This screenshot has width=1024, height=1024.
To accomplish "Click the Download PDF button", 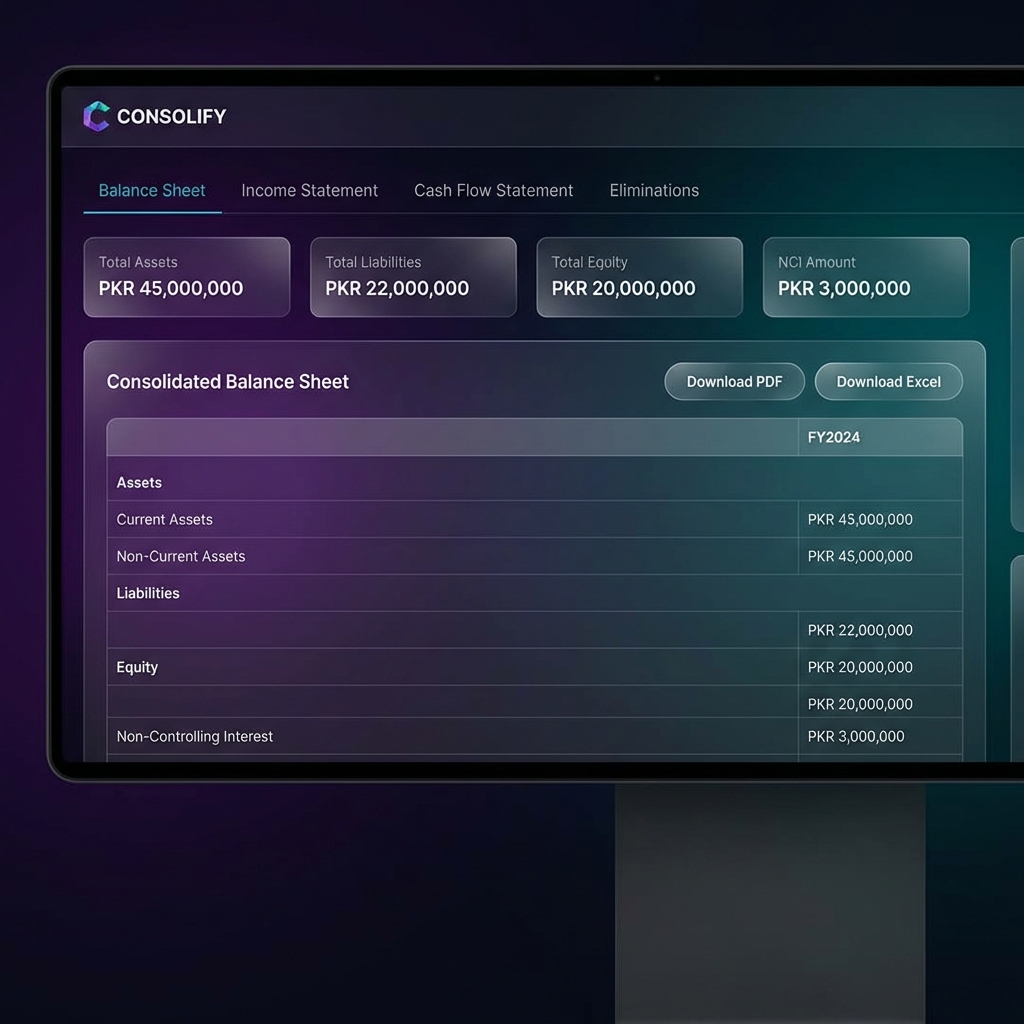I will 734,381.
